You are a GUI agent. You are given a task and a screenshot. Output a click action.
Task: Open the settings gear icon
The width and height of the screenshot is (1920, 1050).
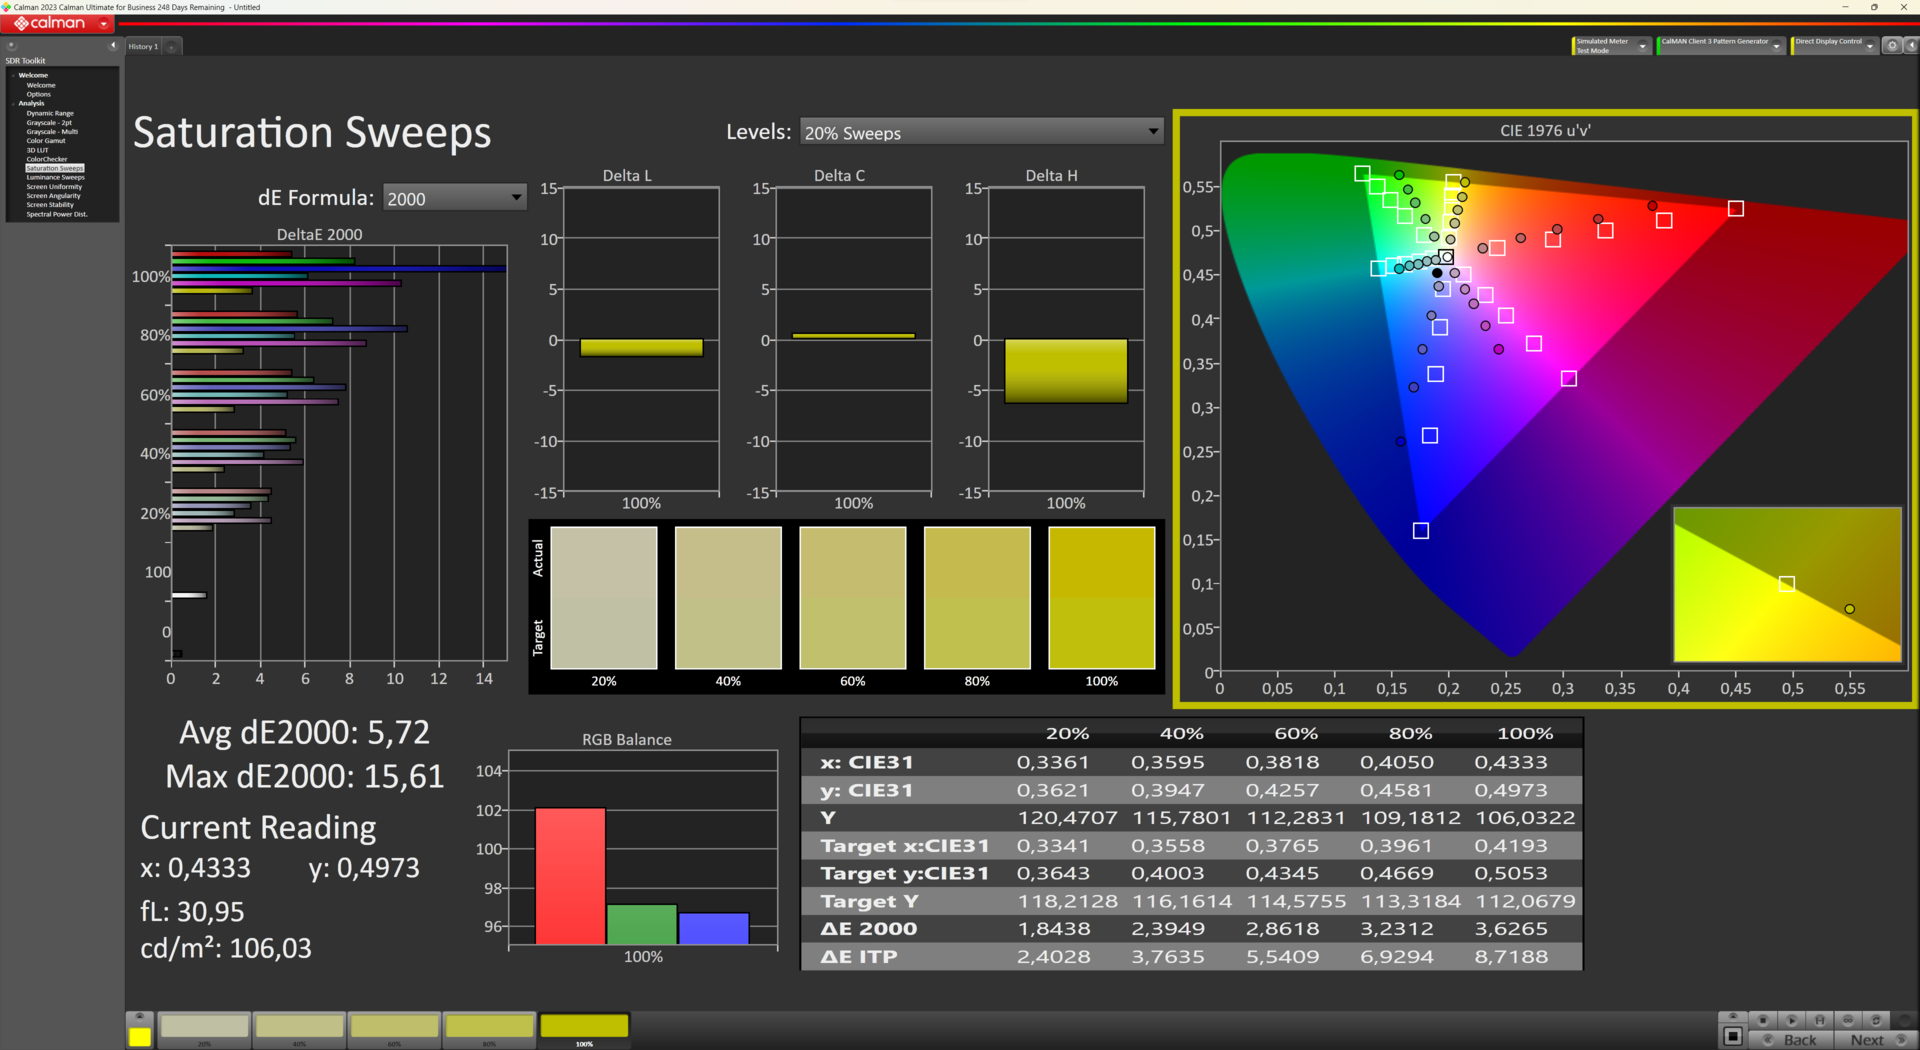tap(1892, 46)
